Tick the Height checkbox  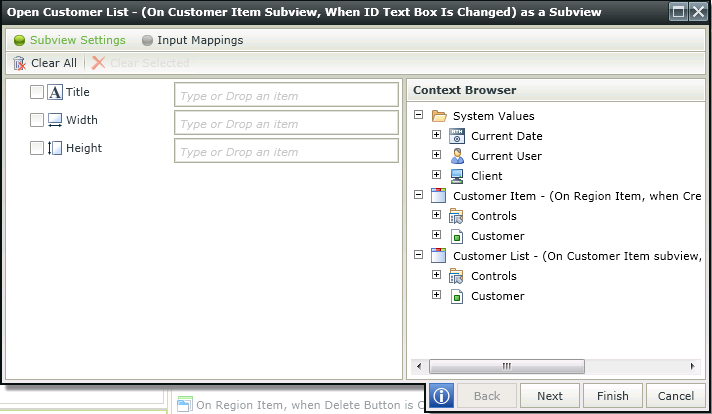[x=37, y=148]
